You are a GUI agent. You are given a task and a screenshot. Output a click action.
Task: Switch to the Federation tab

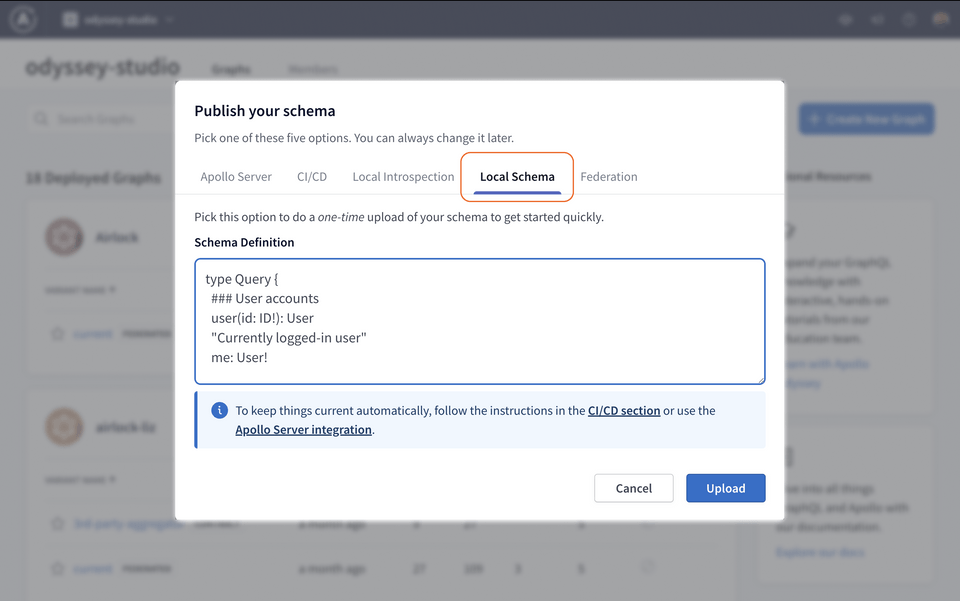click(609, 176)
